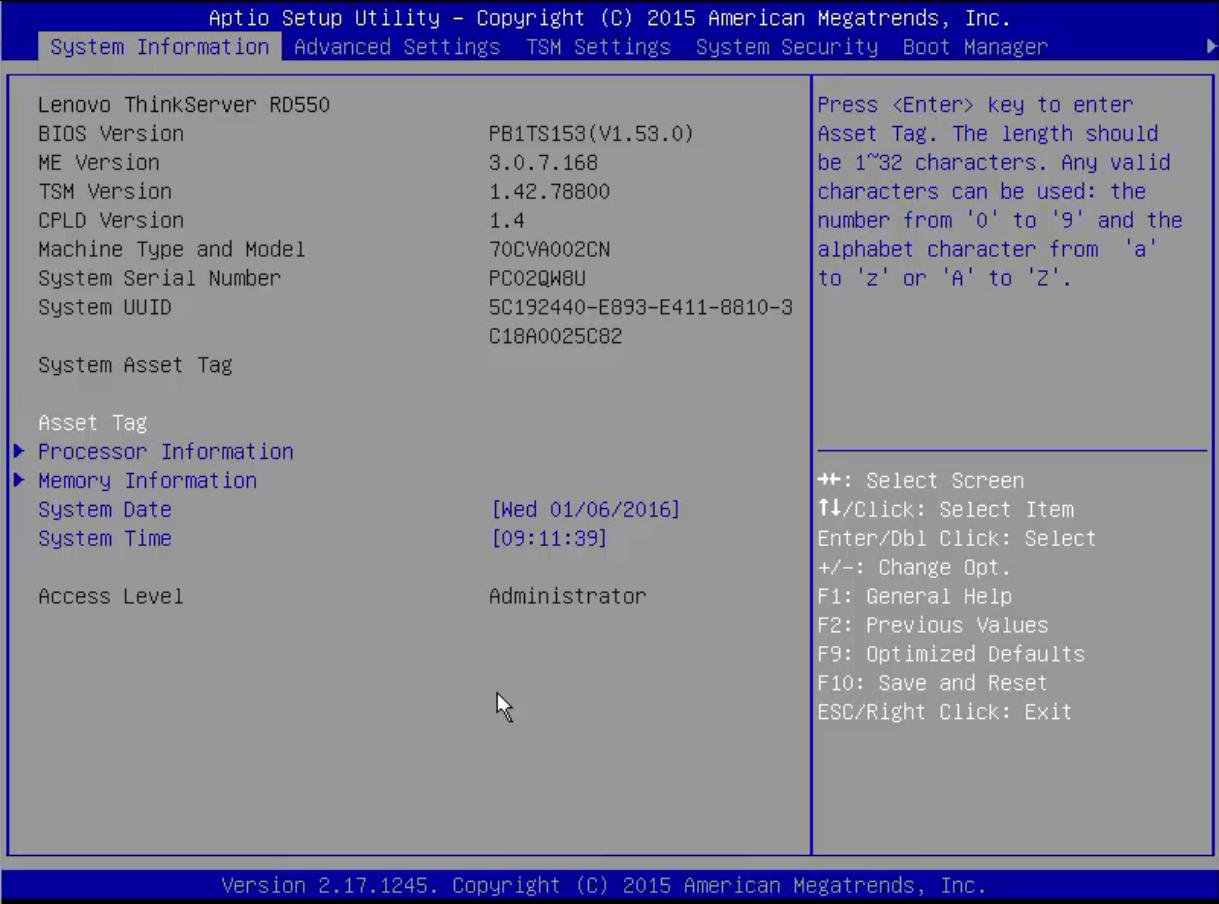This screenshot has height=904, width=1219.
Task: Click the Asset Tag help description text
Action: pos(1000,191)
